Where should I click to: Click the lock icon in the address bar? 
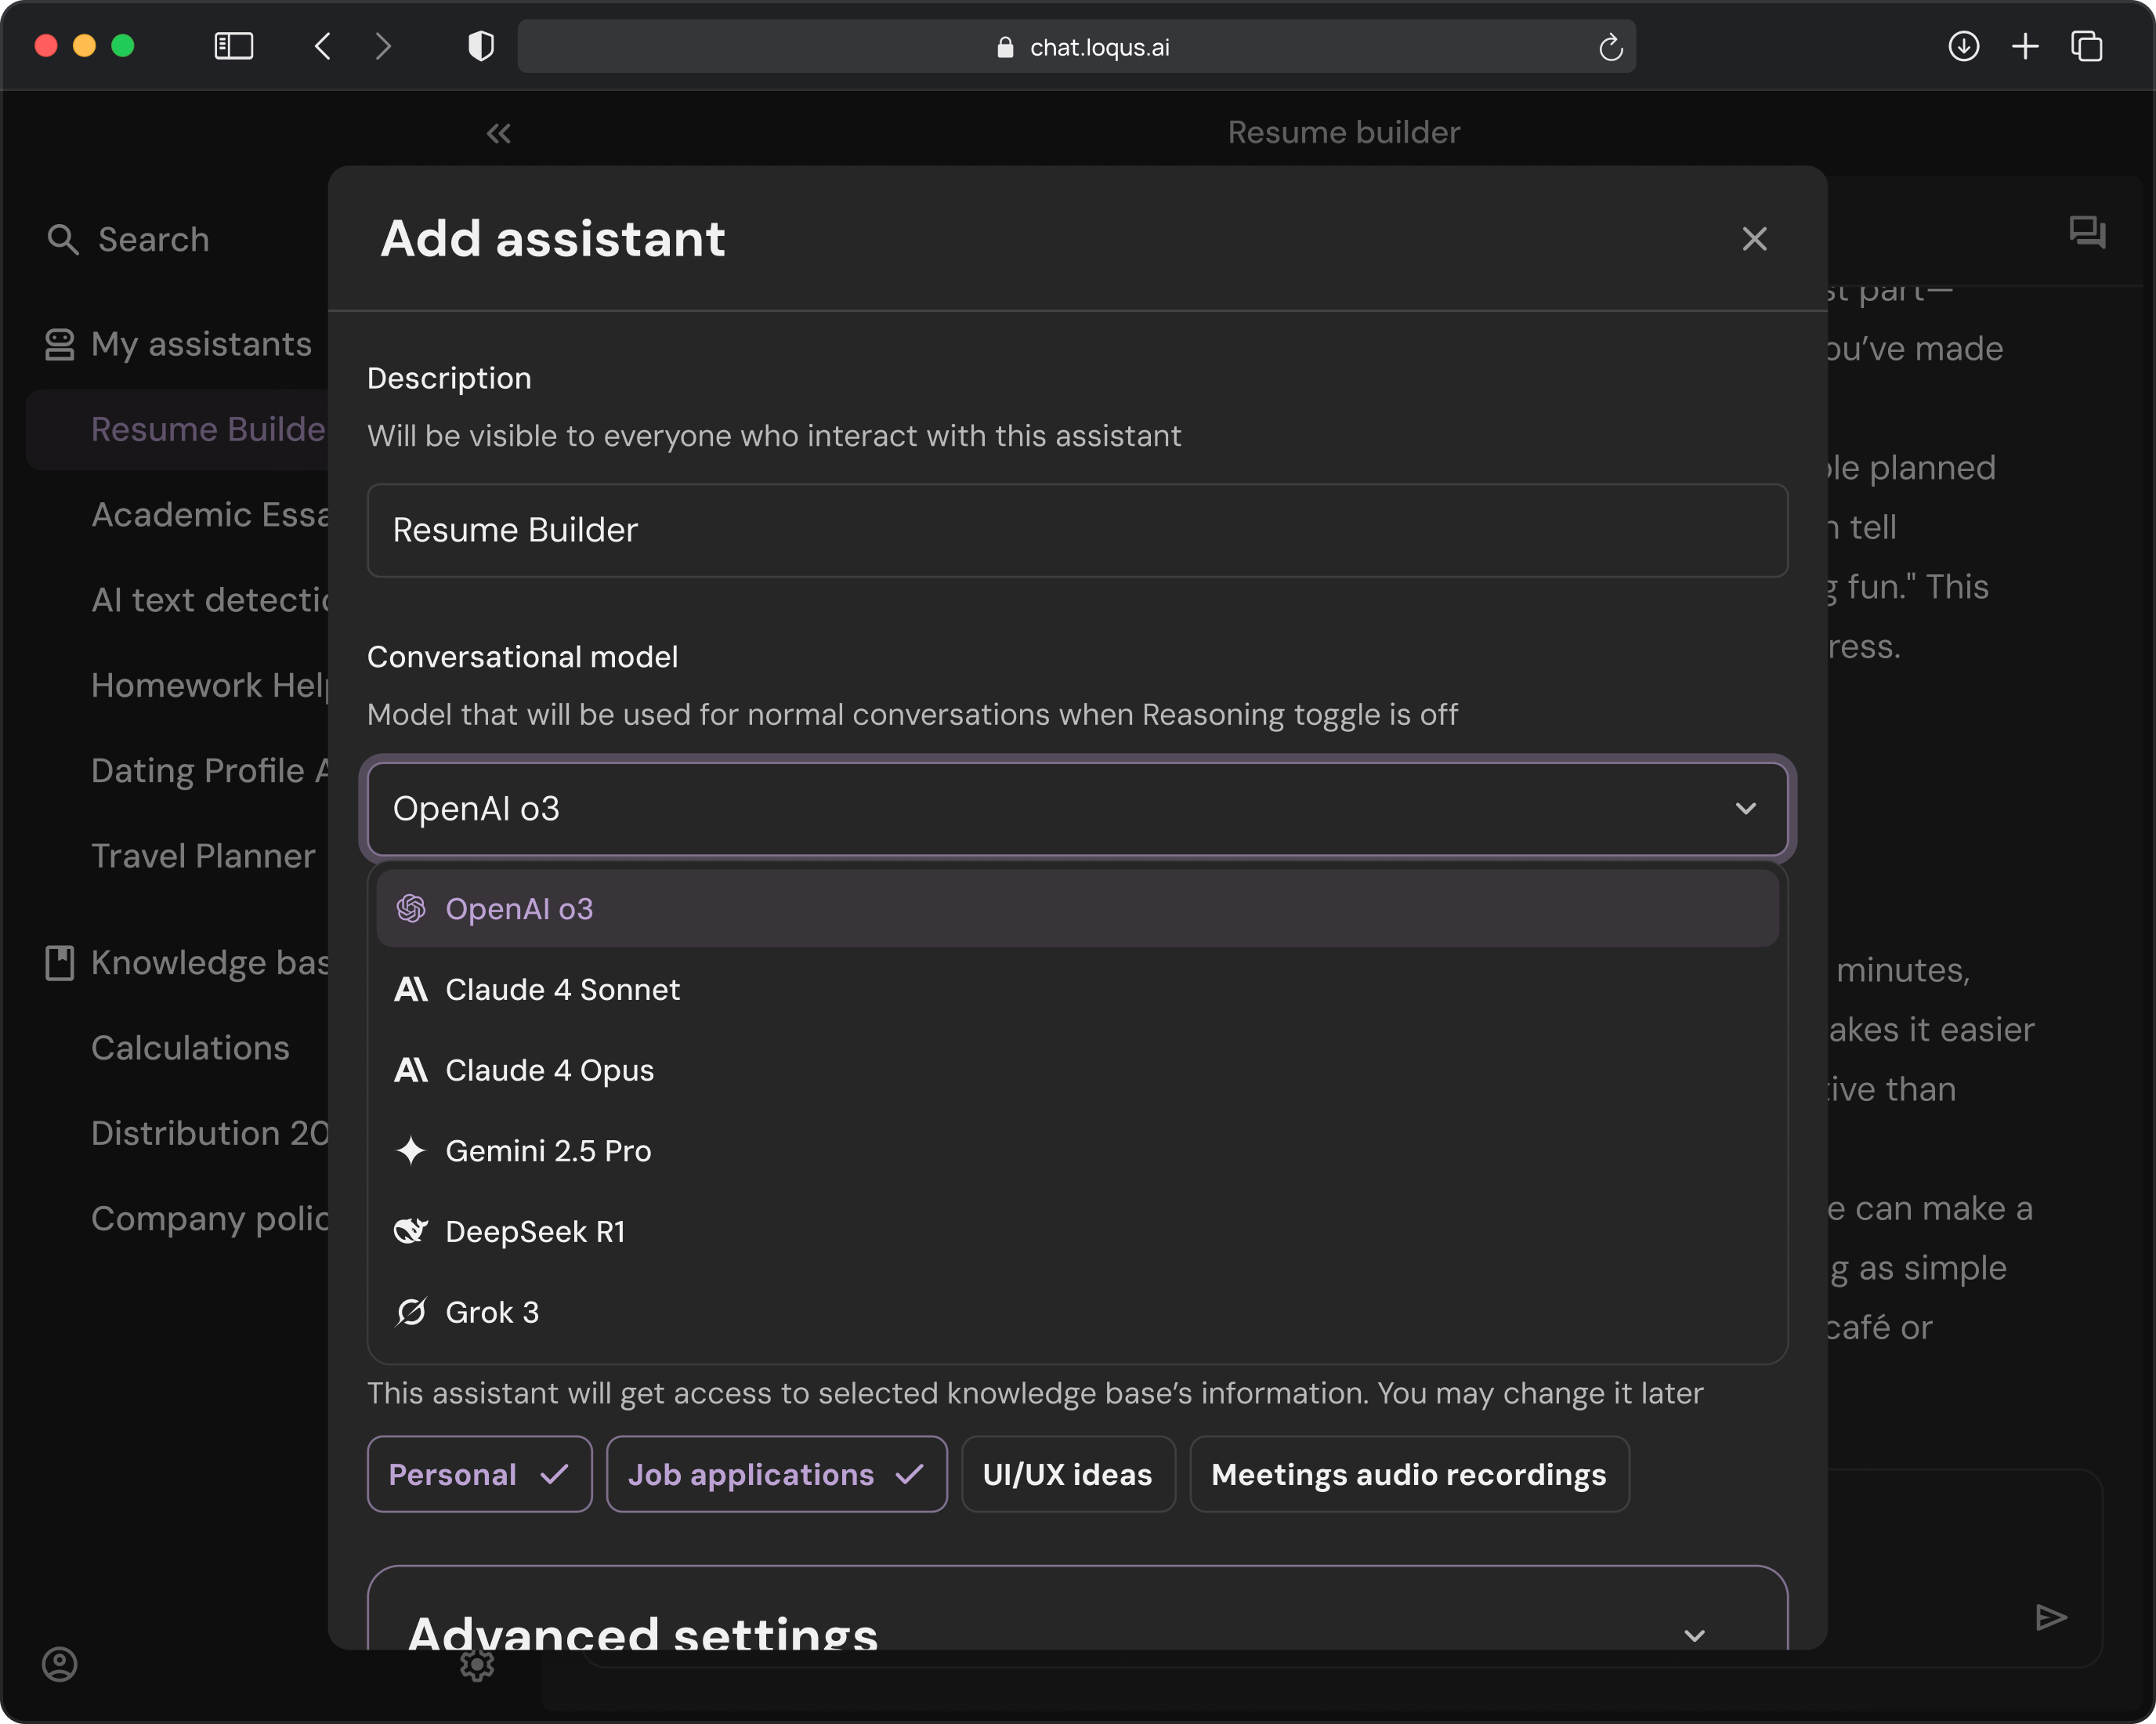click(x=1005, y=47)
